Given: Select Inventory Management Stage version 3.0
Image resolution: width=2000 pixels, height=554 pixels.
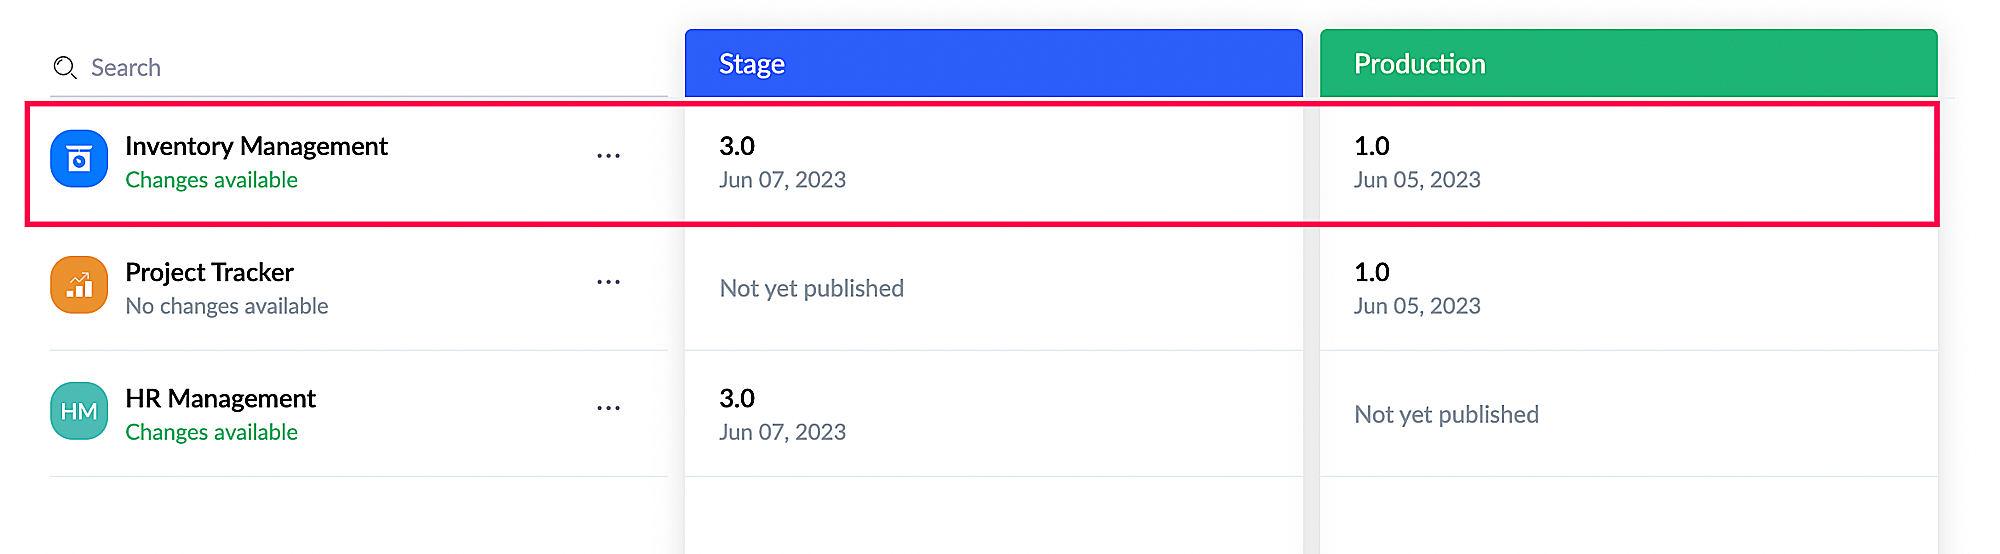Looking at the screenshot, I should (x=737, y=146).
